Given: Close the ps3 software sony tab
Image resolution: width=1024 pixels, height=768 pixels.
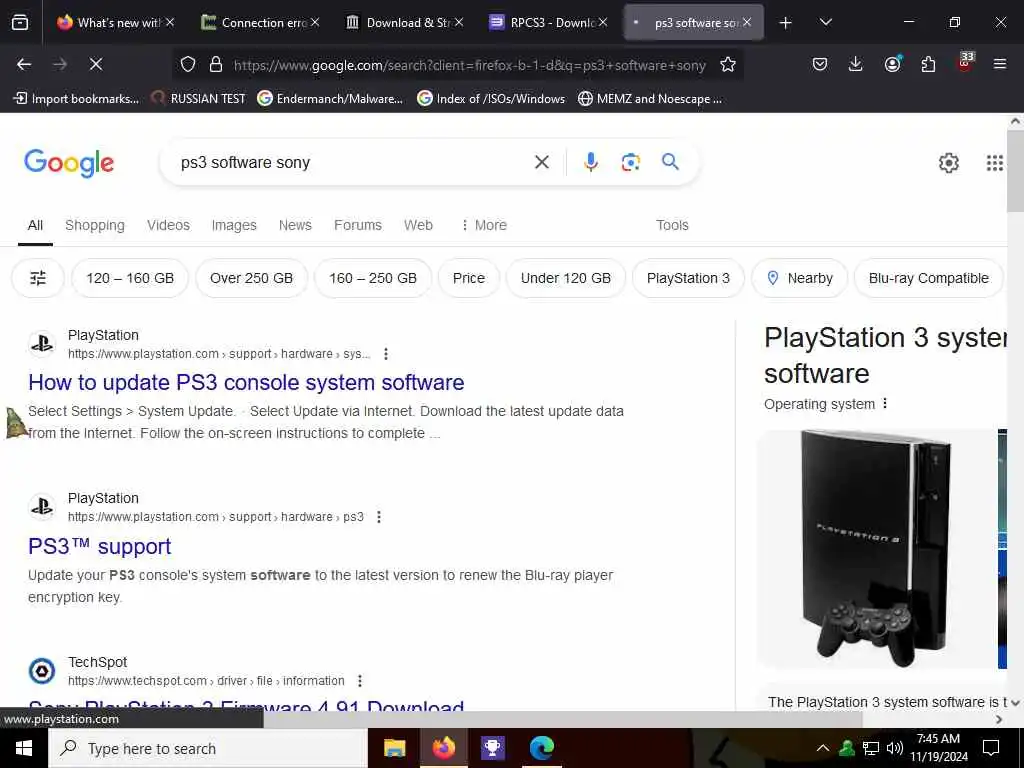Looking at the screenshot, I should [x=747, y=23].
